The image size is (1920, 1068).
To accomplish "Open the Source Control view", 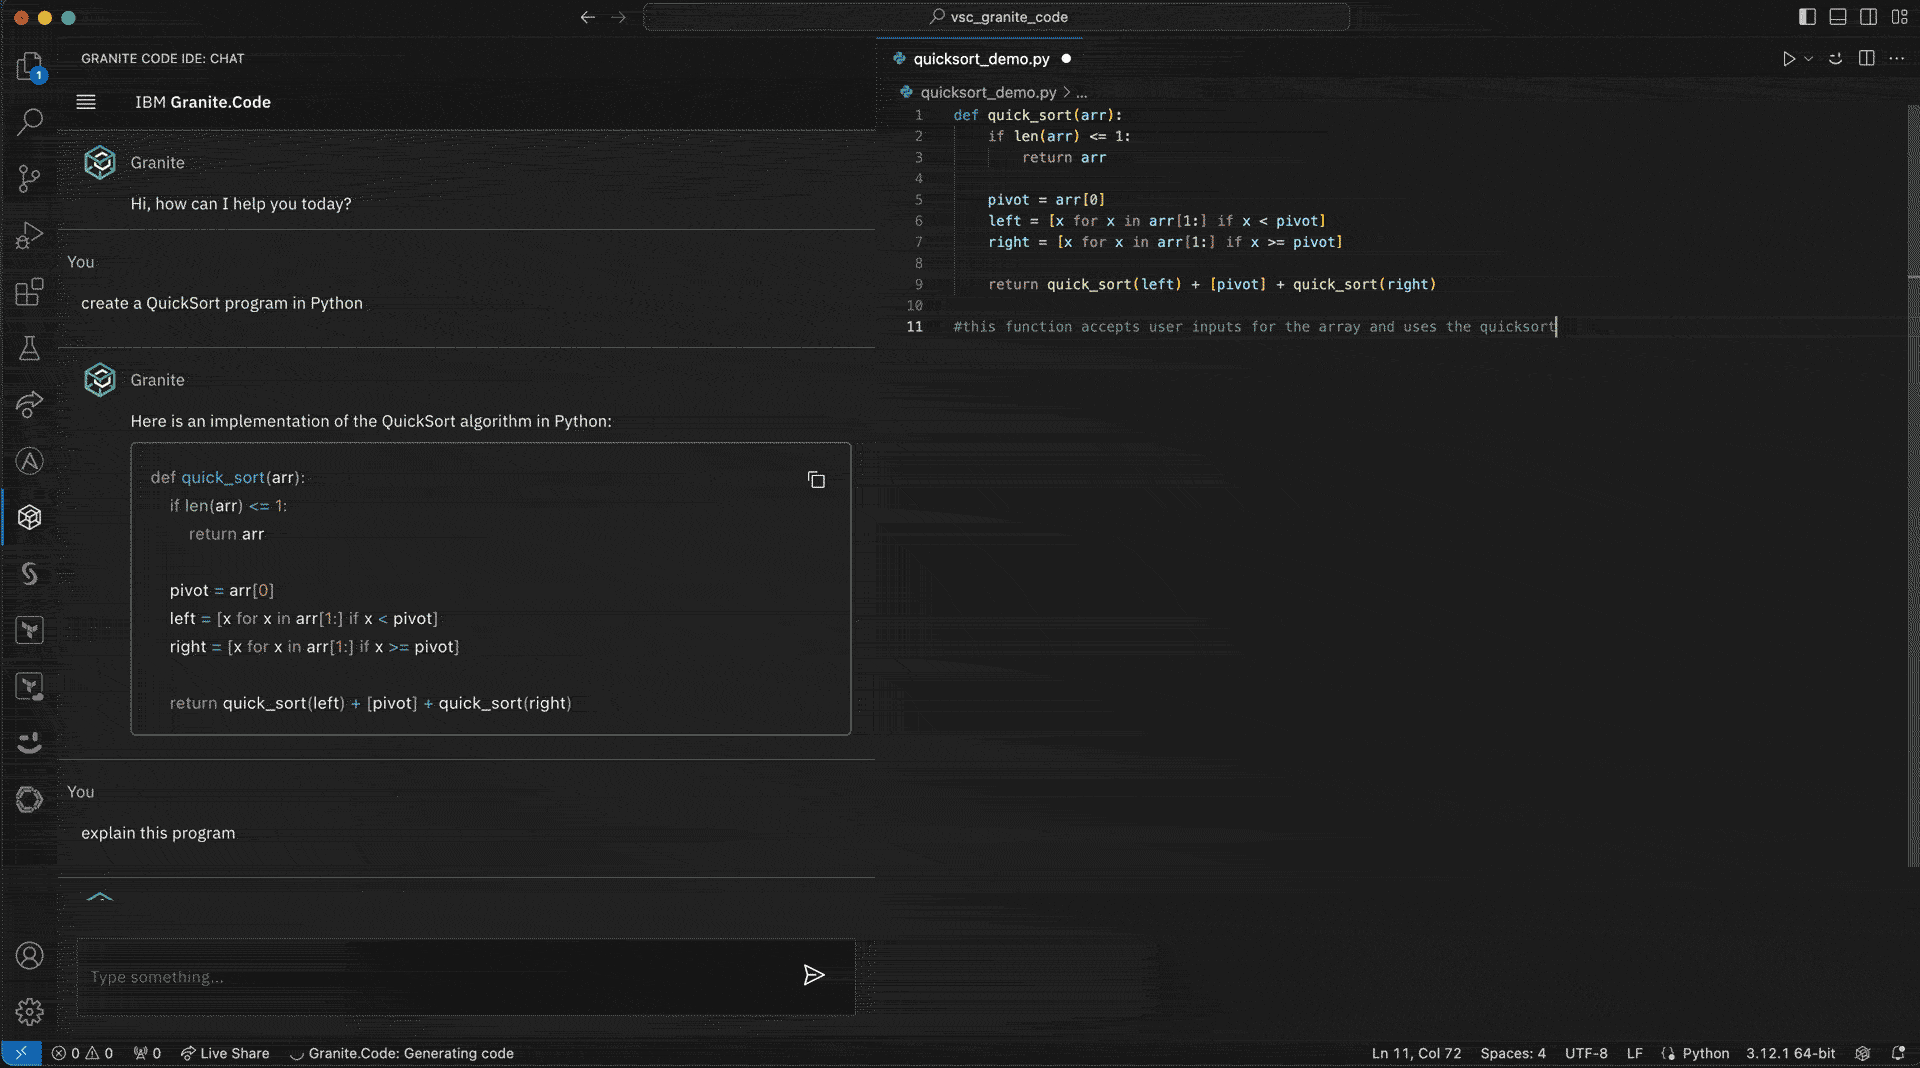I will click(29, 177).
